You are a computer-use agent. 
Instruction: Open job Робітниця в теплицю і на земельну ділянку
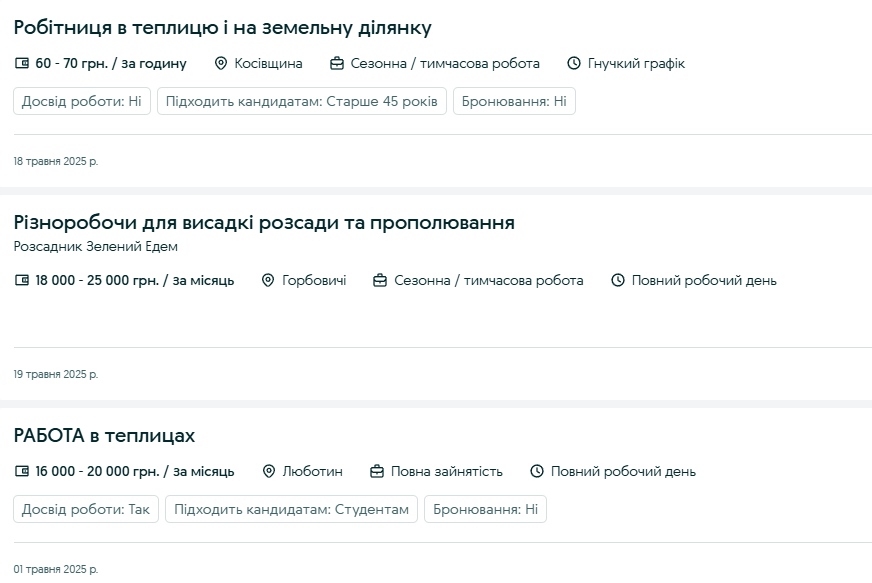point(222,28)
